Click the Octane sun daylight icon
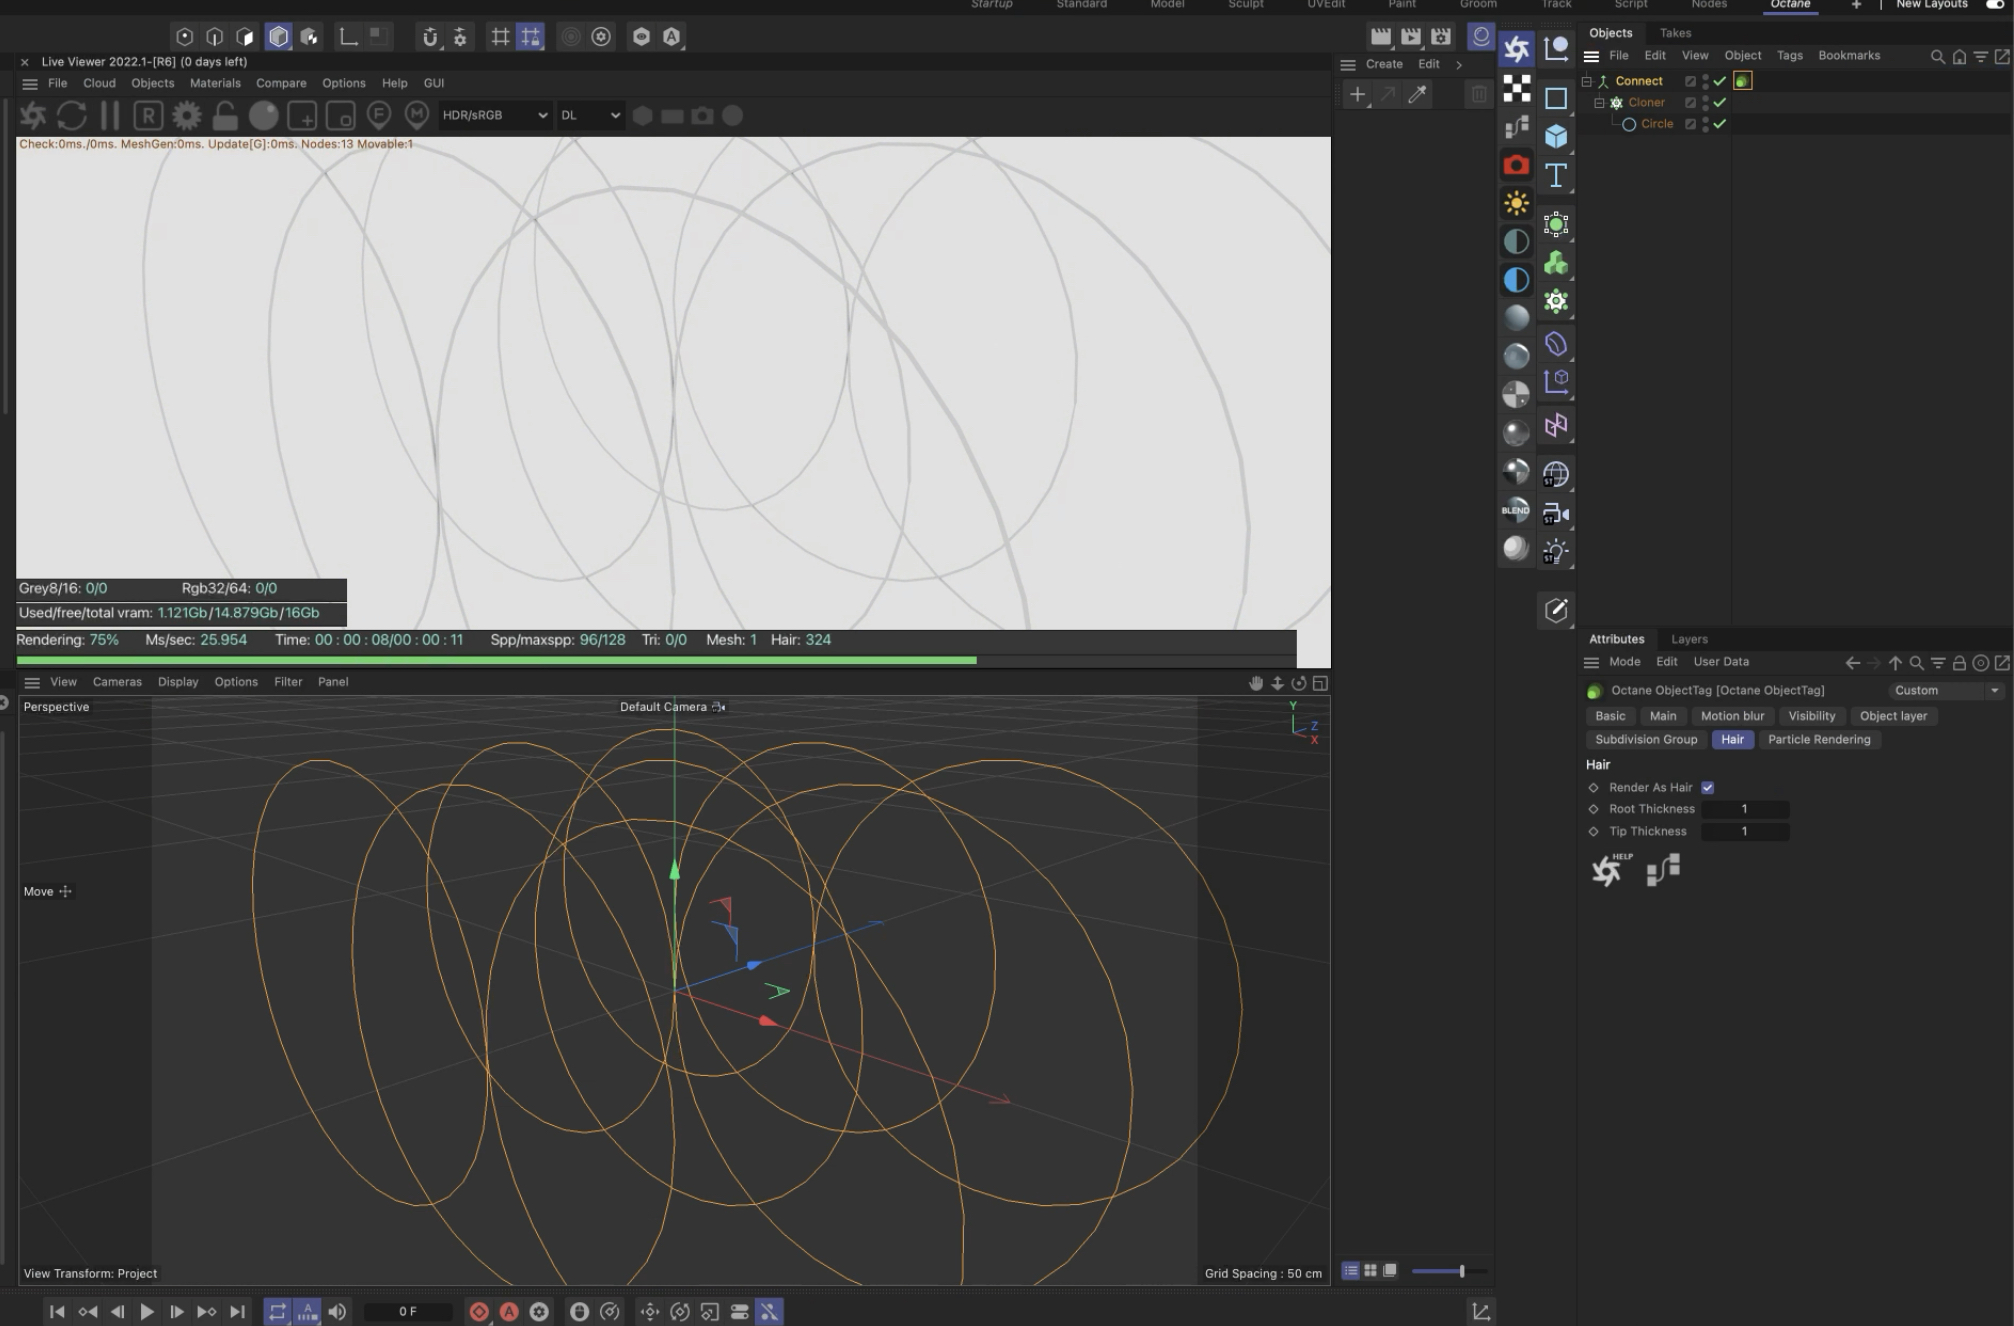Image resolution: width=2014 pixels, height=1326 pixels. click(1516, 204)
